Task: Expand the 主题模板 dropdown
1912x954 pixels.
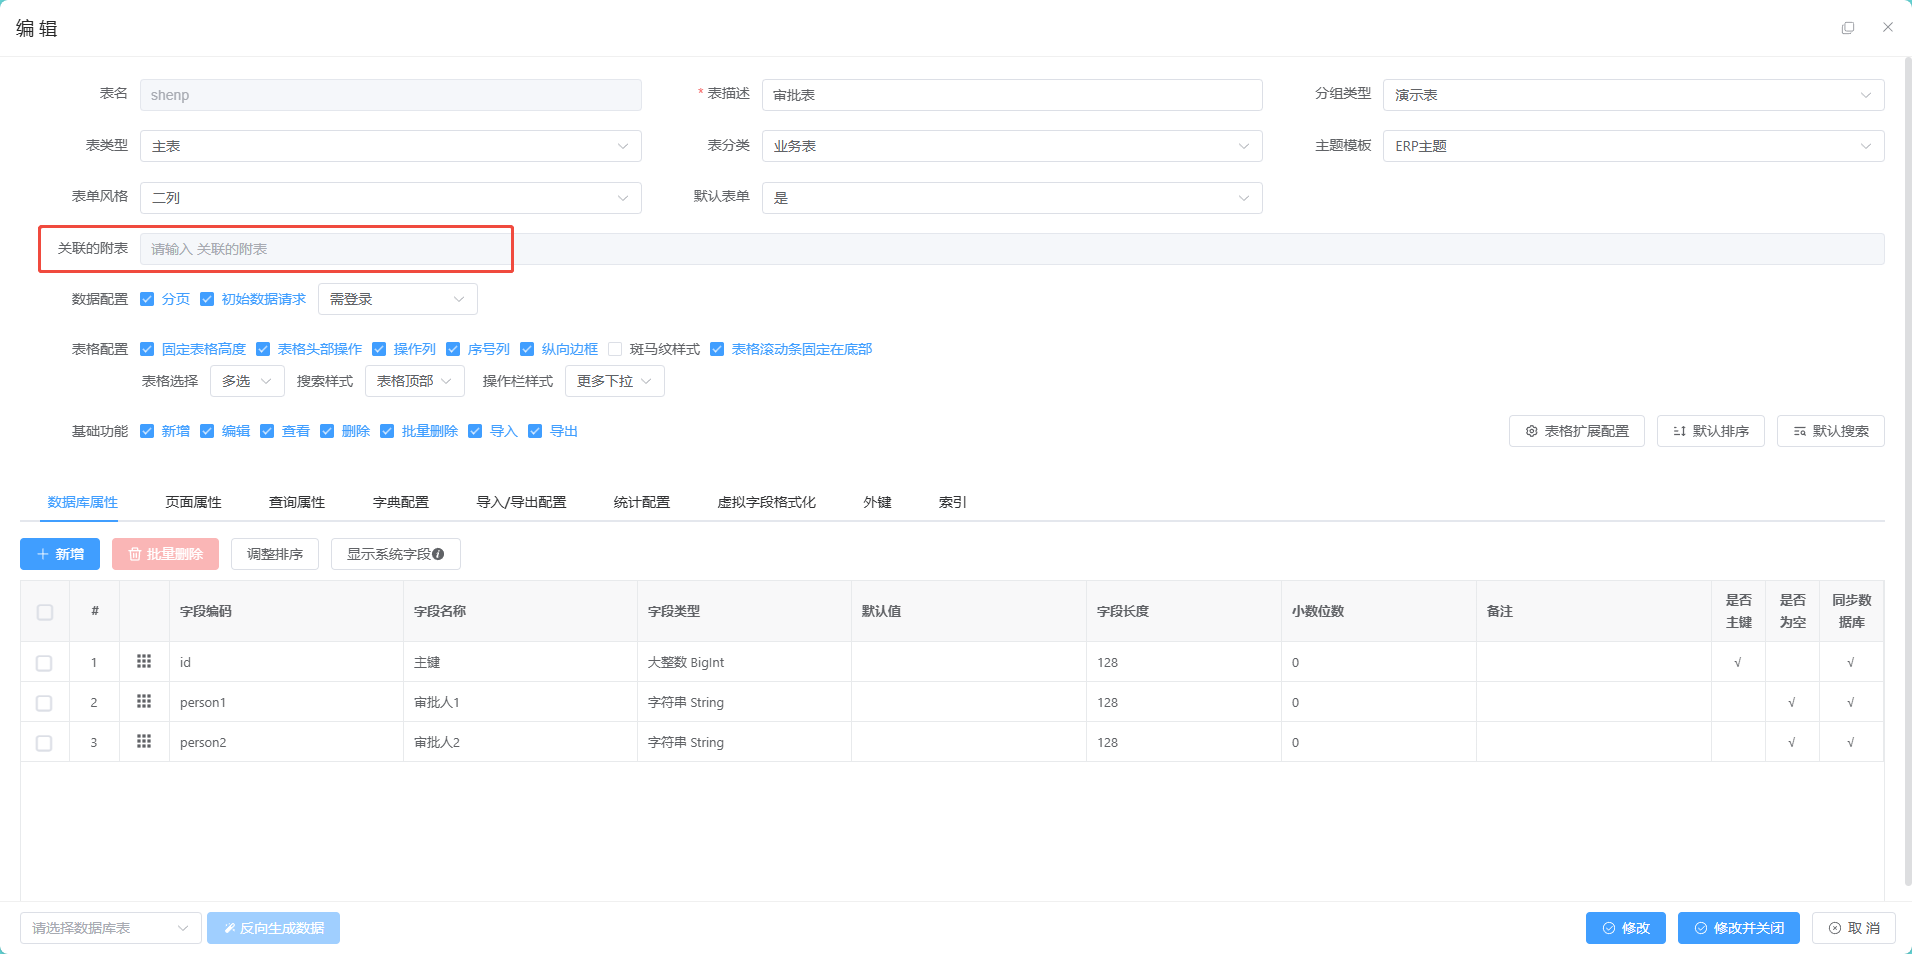Action: [1633, 146]
